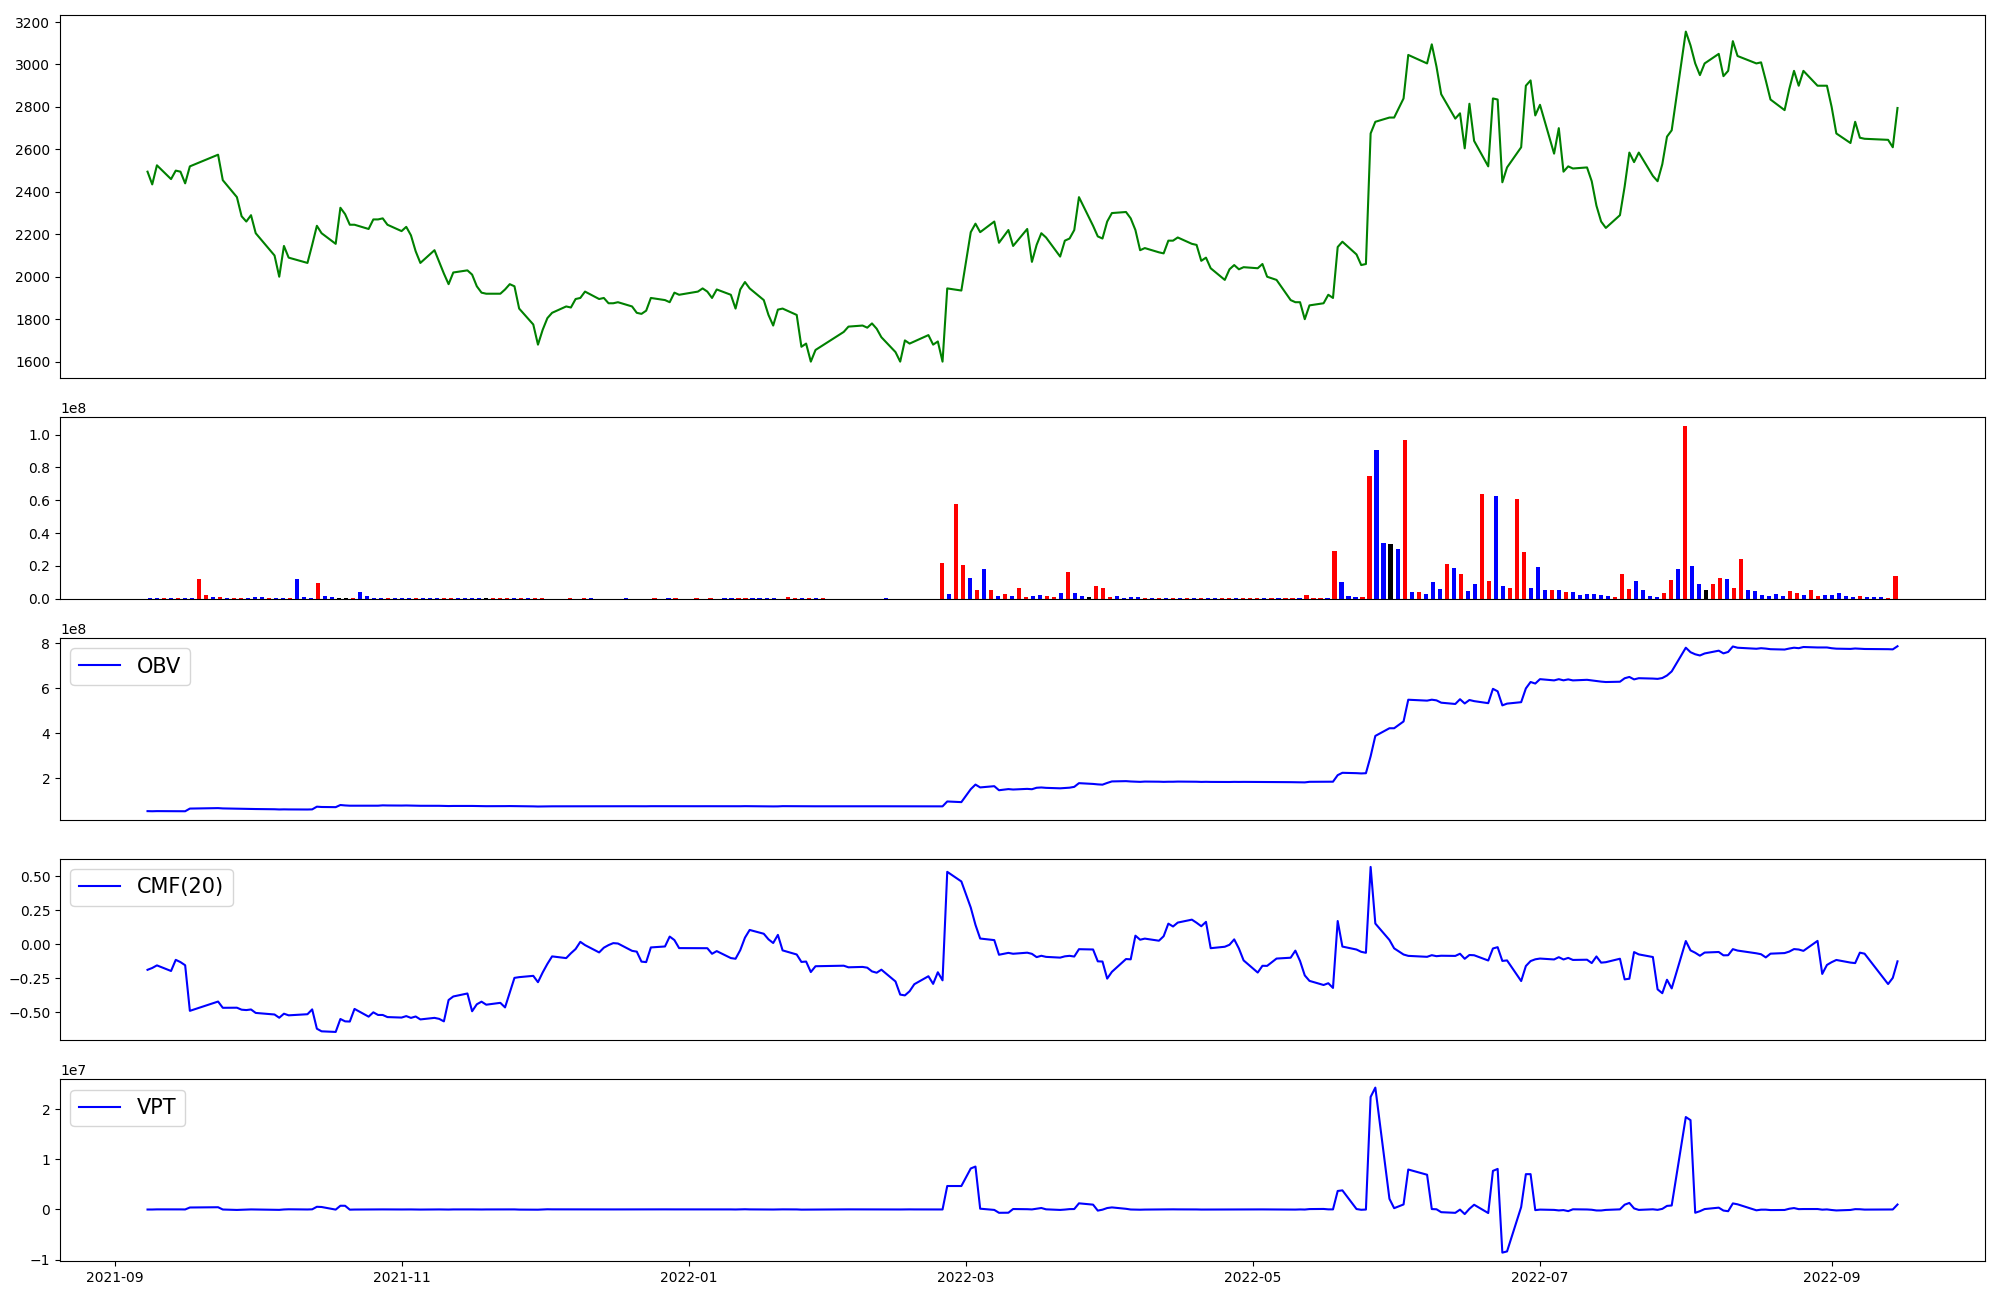The image size is (2000, 1300).
Task: Click the CMF(20) legend label
Action: [x=179, y=887]
